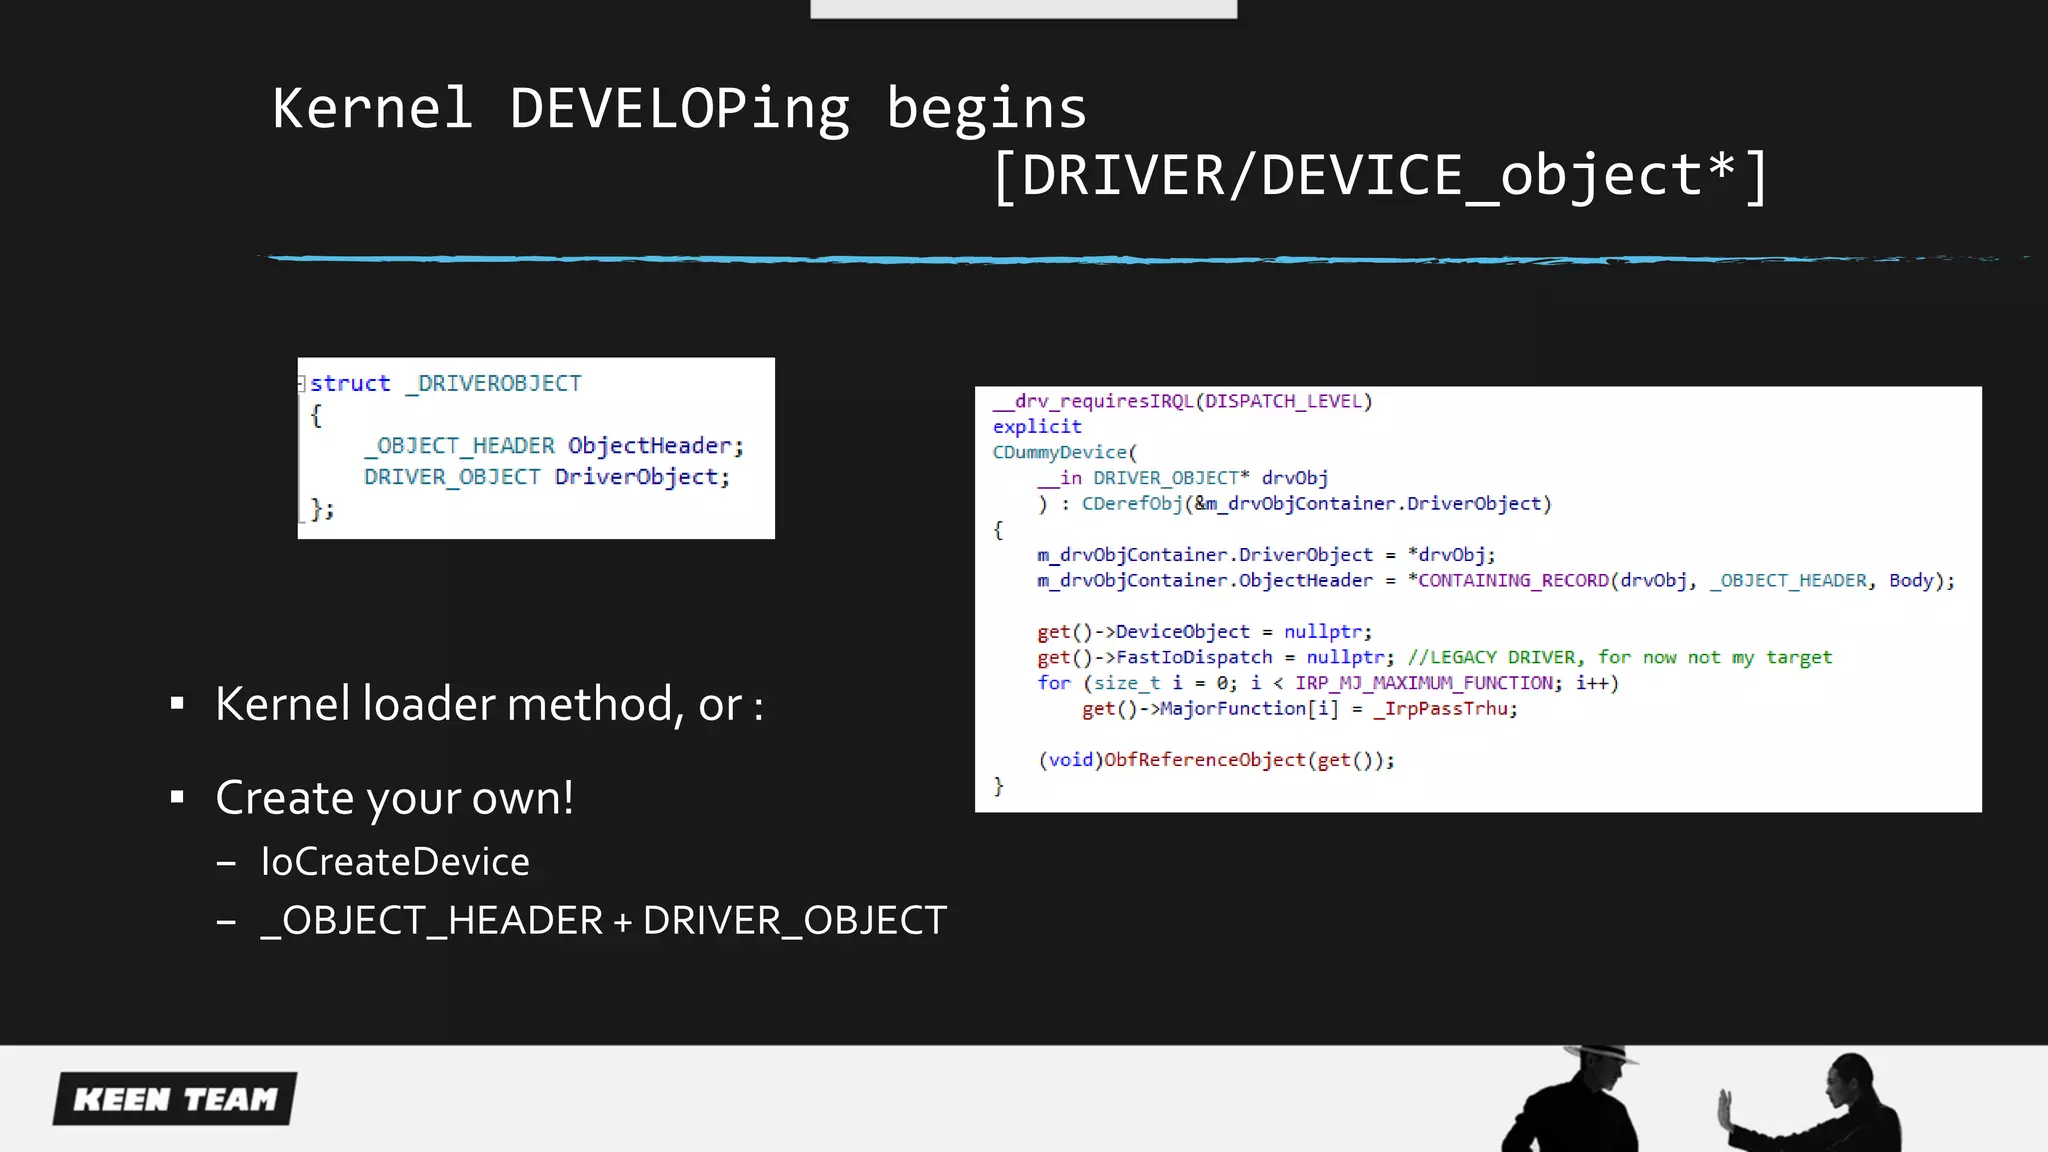Click the 'CDummyDevice(' constructor line
The width and height of the screenshot is (2048, 1152).
click(1064, 452)
